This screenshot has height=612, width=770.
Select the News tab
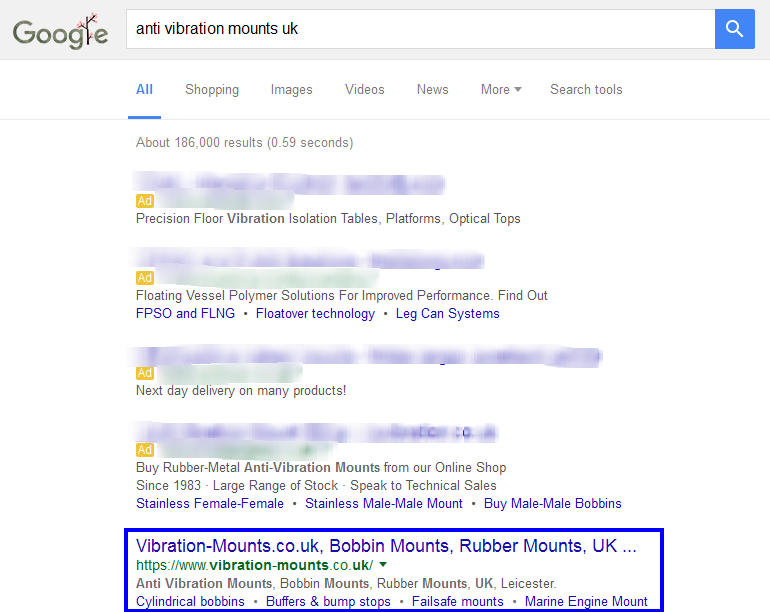(x=433, y=89)
